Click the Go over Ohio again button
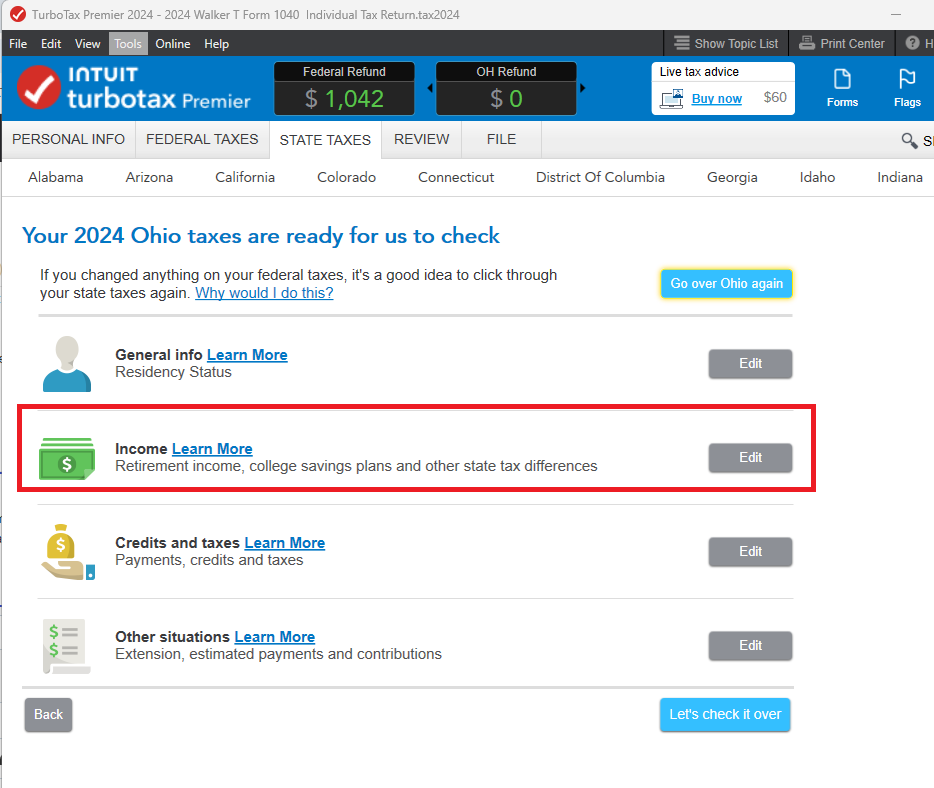The image size is (934, 788). tap(727, 284)
